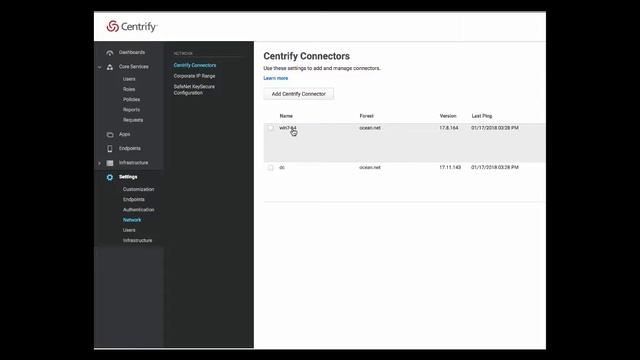The width and height of the screenshot is (640, 360).
Task: Go to the Apps section
Action: pos(124,134)
